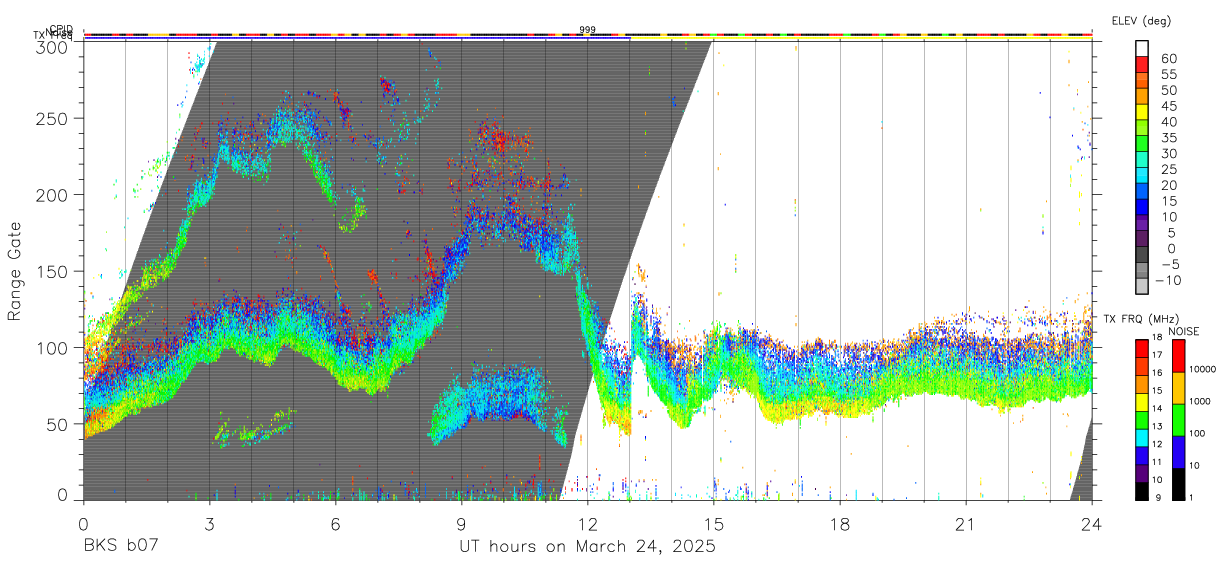Click the BKS b07 radar beam label
The image size is (1228, 567).
[x=121, y=546]
